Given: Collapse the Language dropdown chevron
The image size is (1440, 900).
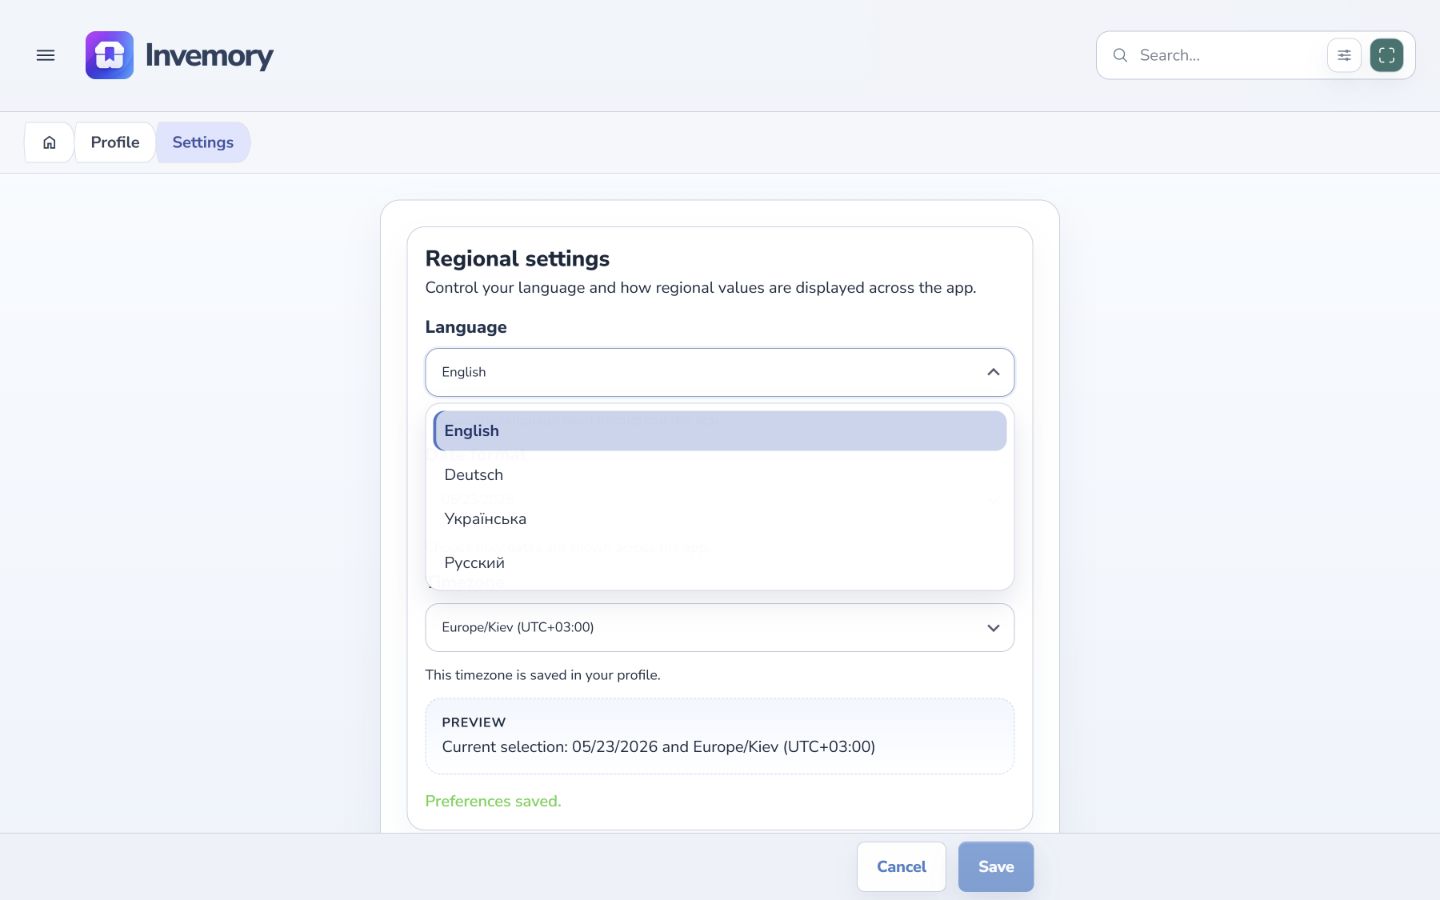Looking at the screenshot, I should [993, 372].
